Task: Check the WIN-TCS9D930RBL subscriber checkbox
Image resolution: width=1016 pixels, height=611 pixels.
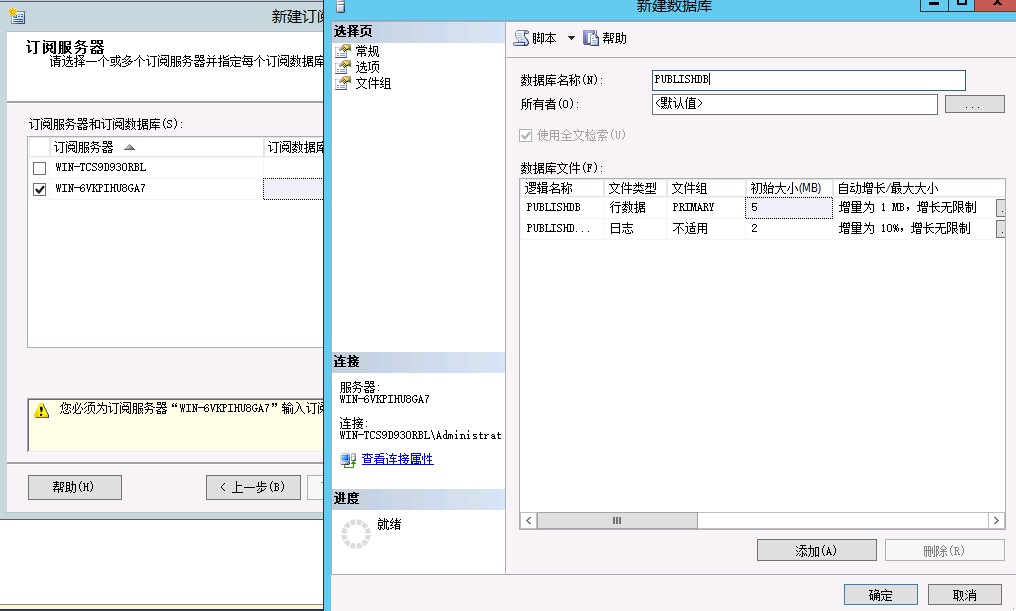Action: click(x=39, y=168)
